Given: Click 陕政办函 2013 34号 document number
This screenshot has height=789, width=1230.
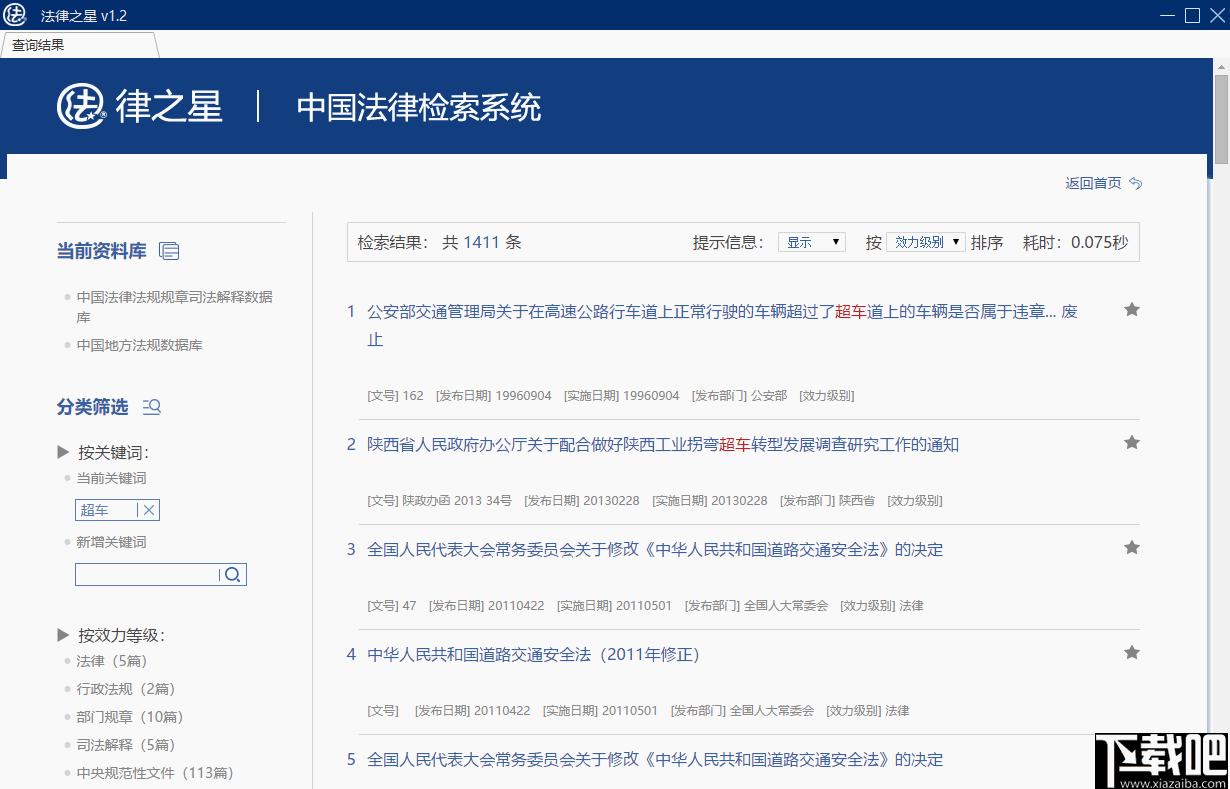Looking at the screenshot, I should pos(440,500).
